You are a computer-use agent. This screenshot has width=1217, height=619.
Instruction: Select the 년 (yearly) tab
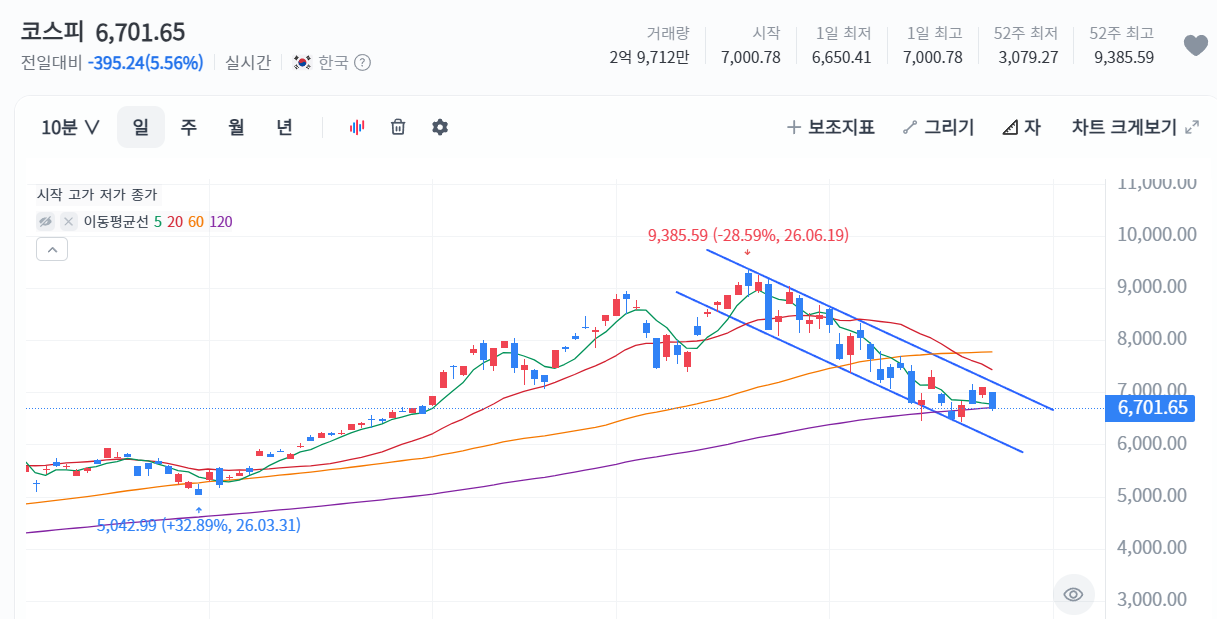tap(284, 127)
